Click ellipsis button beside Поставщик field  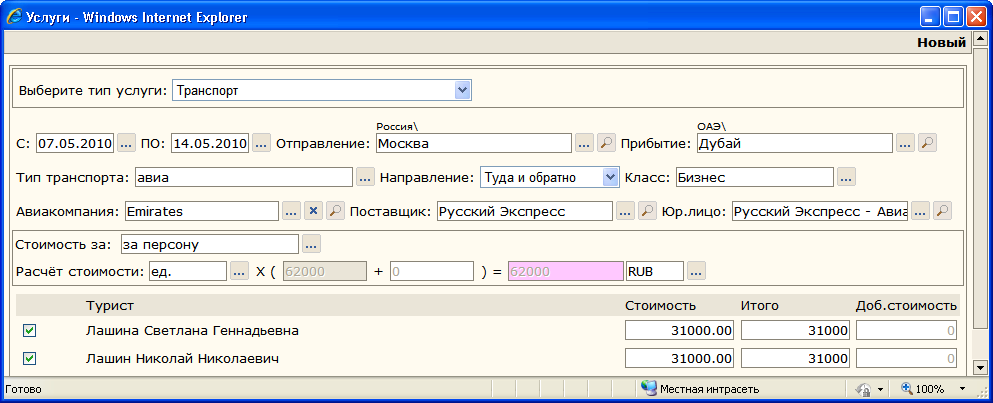coord(626,212)
